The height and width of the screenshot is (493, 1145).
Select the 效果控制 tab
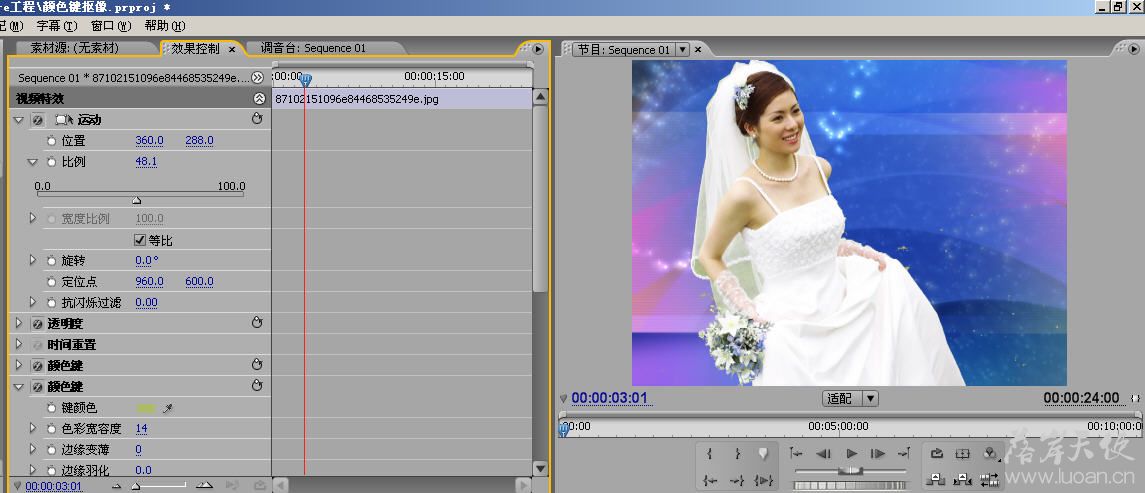tap(195, 49)
